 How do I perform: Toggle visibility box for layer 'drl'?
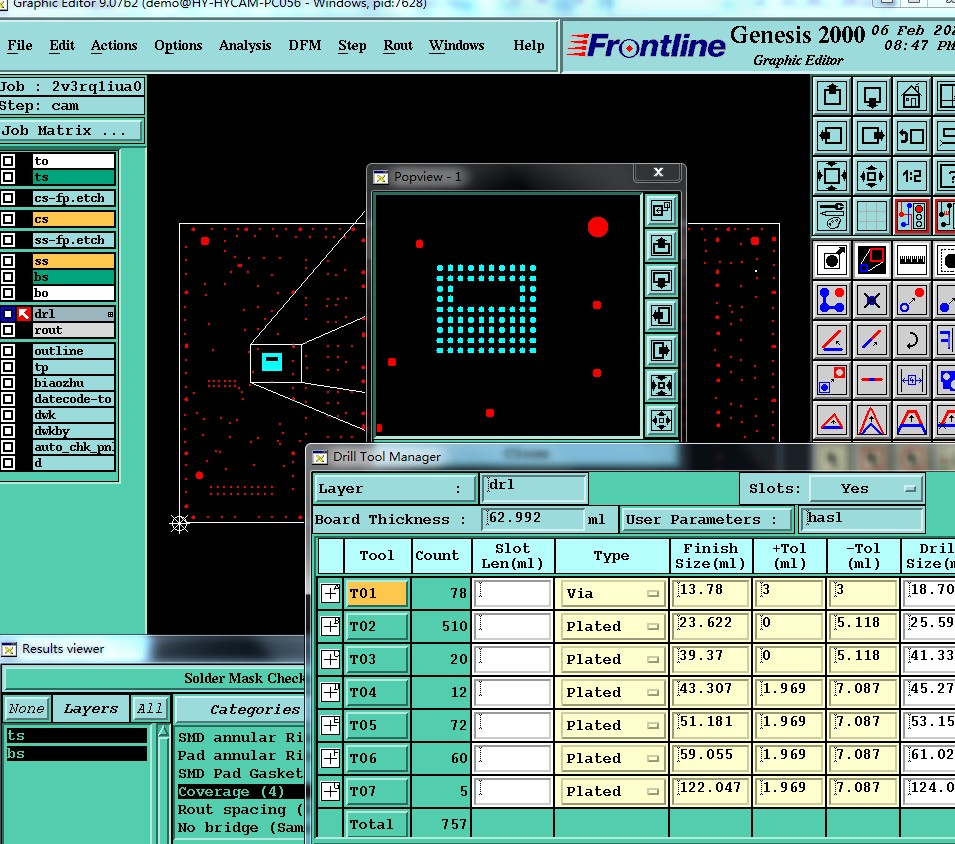click(x=8, y=314)
